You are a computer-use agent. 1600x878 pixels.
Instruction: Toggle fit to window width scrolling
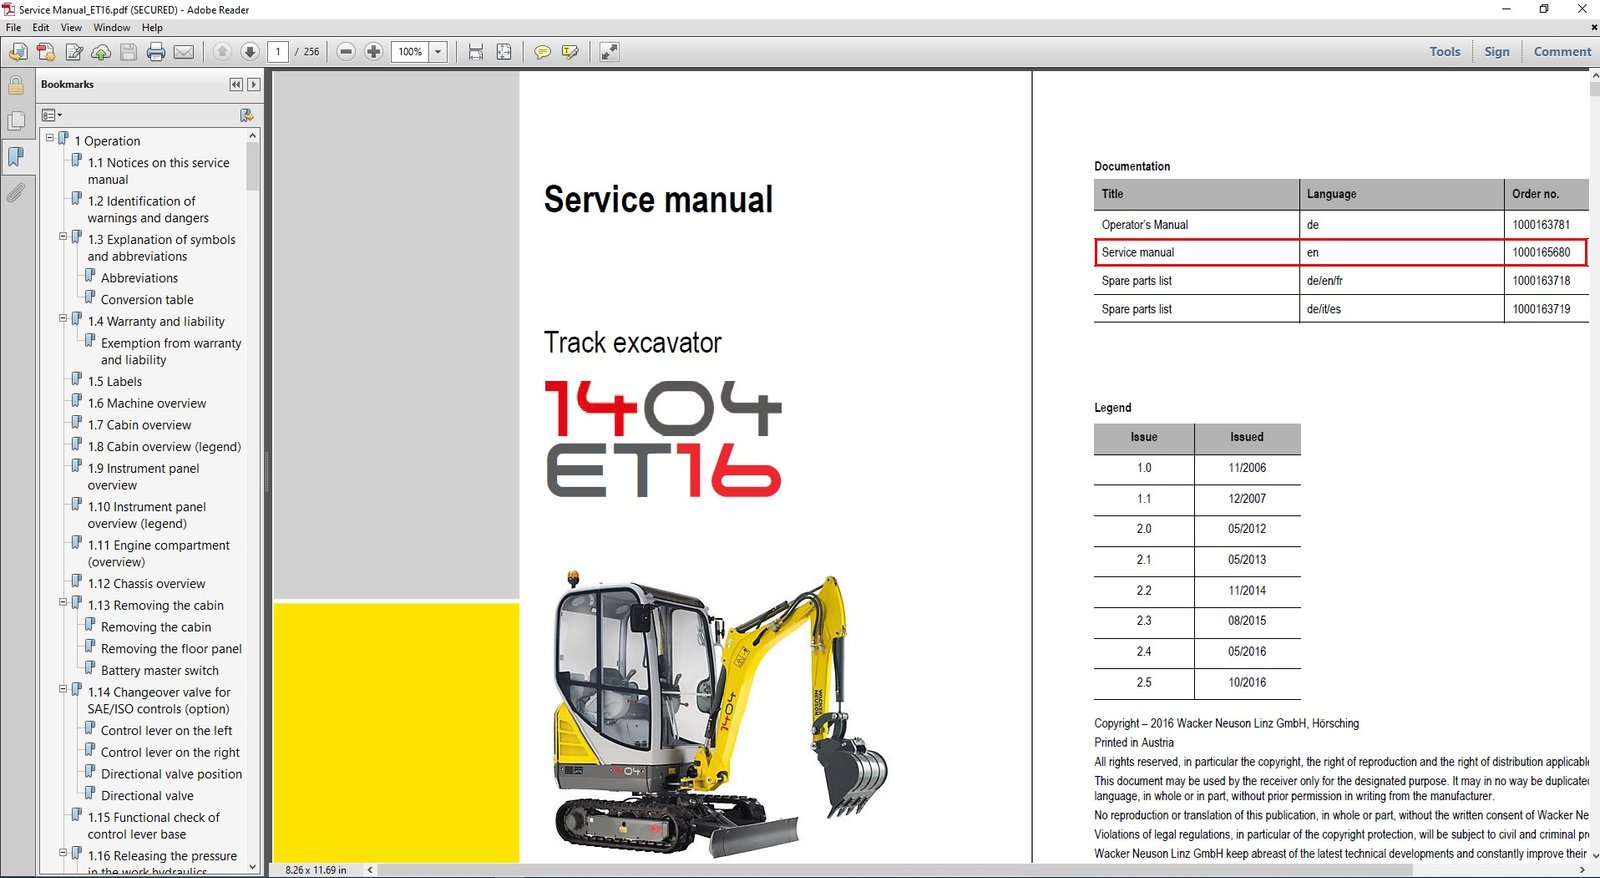(x=476, y=52)
